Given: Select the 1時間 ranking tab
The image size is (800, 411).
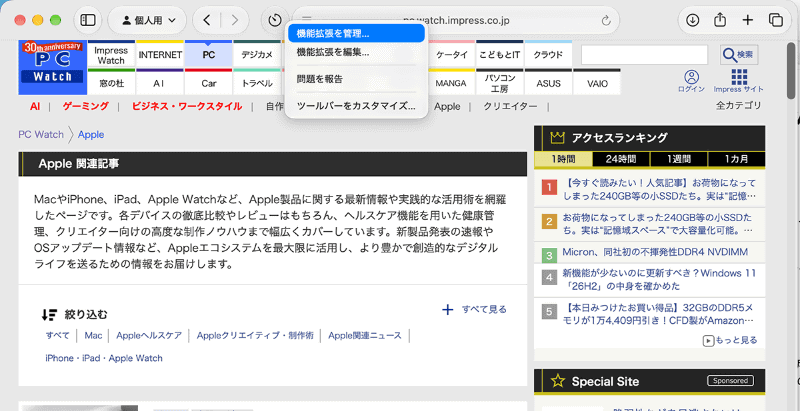Looking at the screenshot, I should 563,159.
